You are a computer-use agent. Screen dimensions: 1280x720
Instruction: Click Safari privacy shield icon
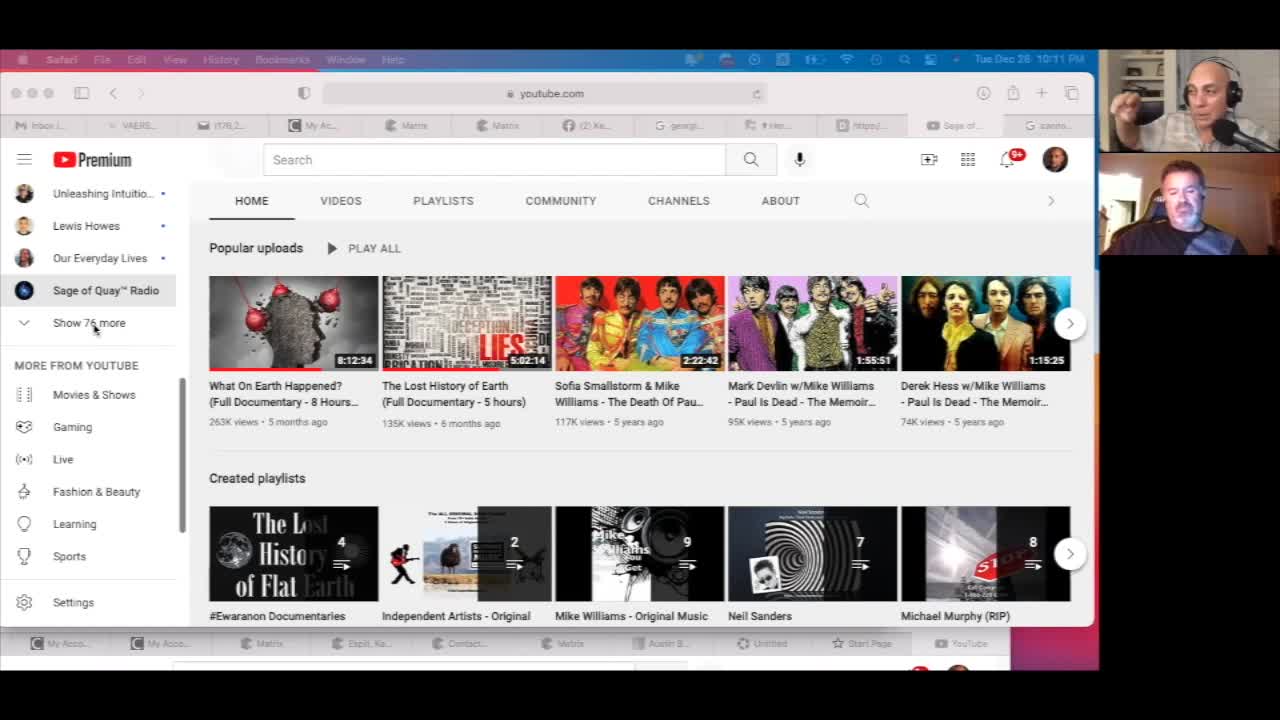point(304,93)
